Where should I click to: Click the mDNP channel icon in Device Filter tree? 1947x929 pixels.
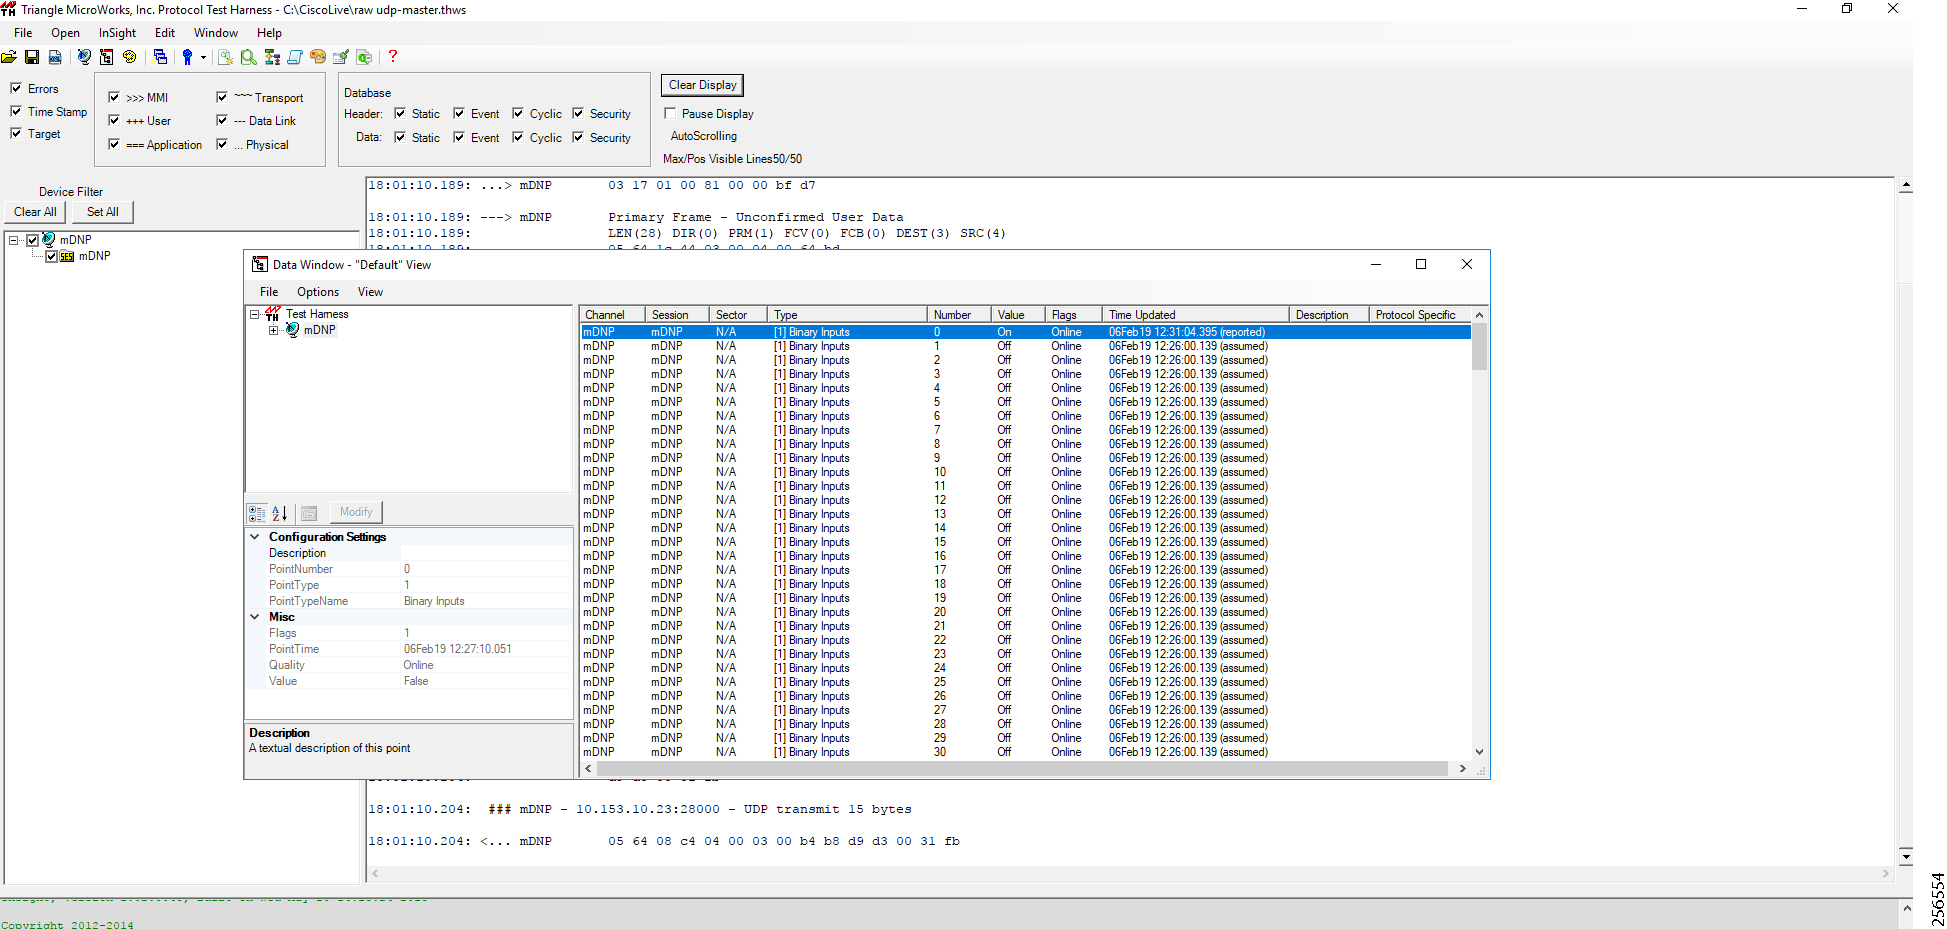48,239
